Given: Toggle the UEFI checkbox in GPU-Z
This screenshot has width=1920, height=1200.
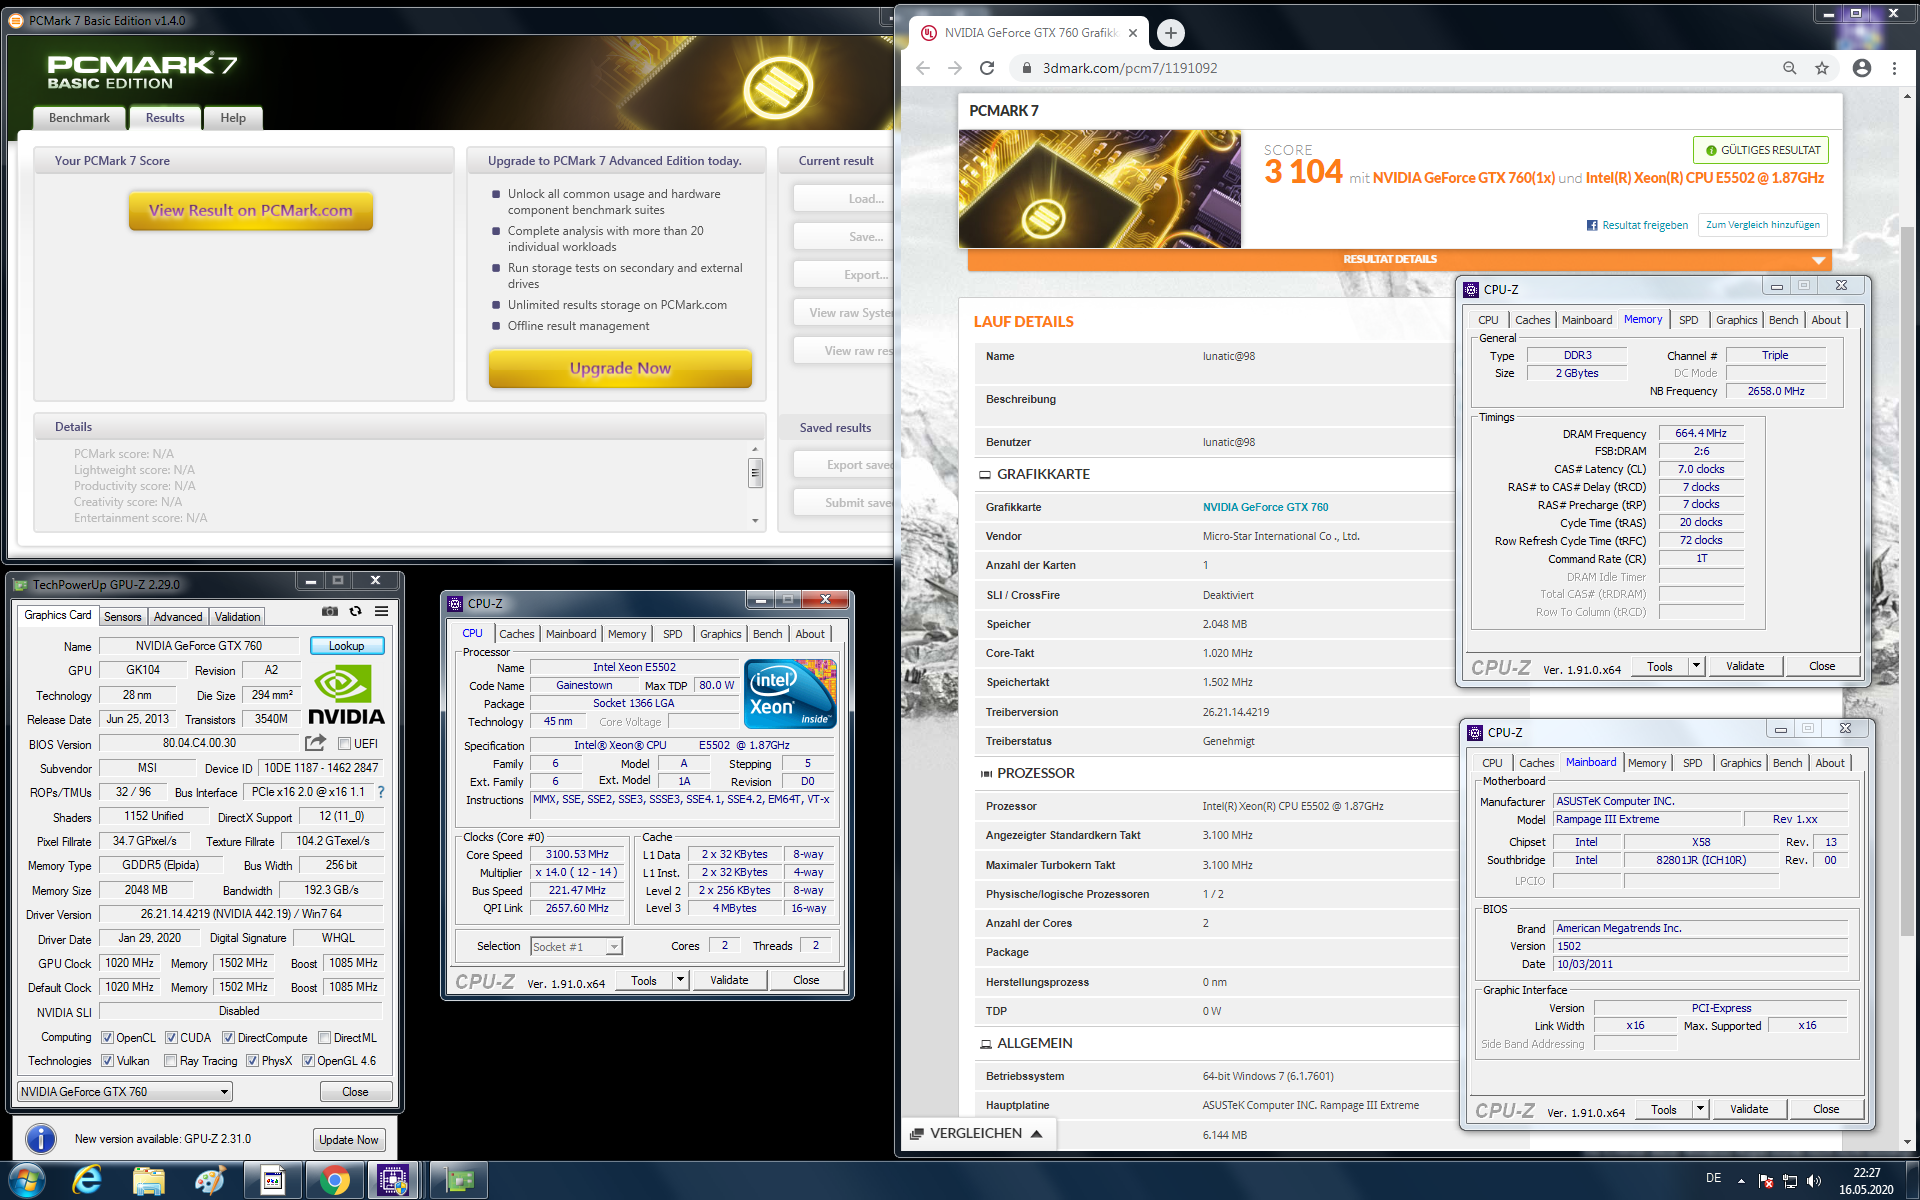Looking at the screenshot, I should [x=344, y=744].
